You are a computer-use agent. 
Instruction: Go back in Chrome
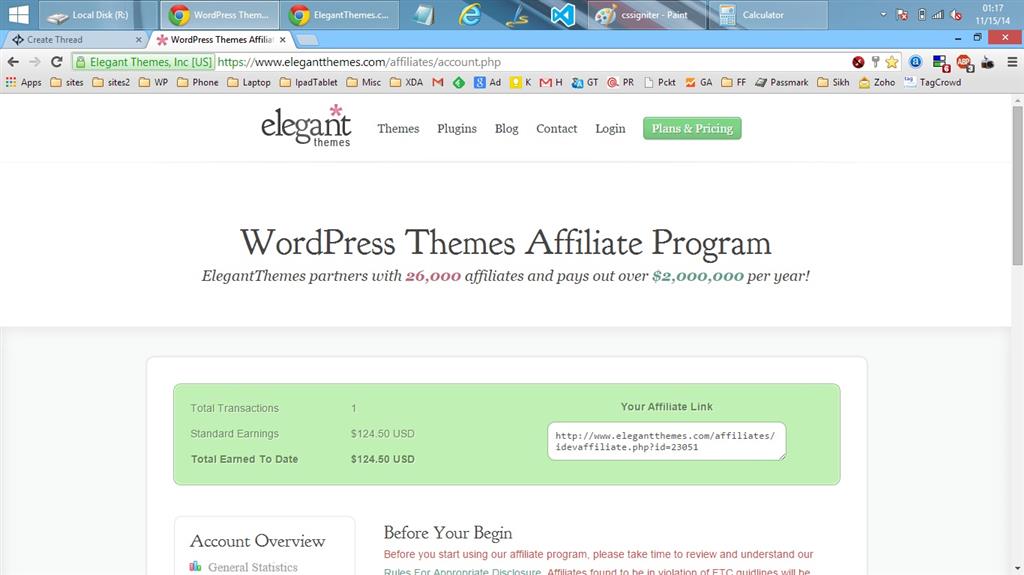(x=13, y=62)
